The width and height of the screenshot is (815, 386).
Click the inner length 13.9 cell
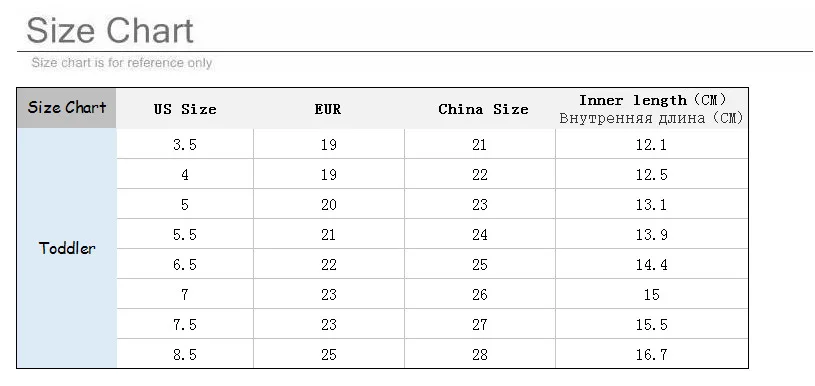tap(652, 234)
